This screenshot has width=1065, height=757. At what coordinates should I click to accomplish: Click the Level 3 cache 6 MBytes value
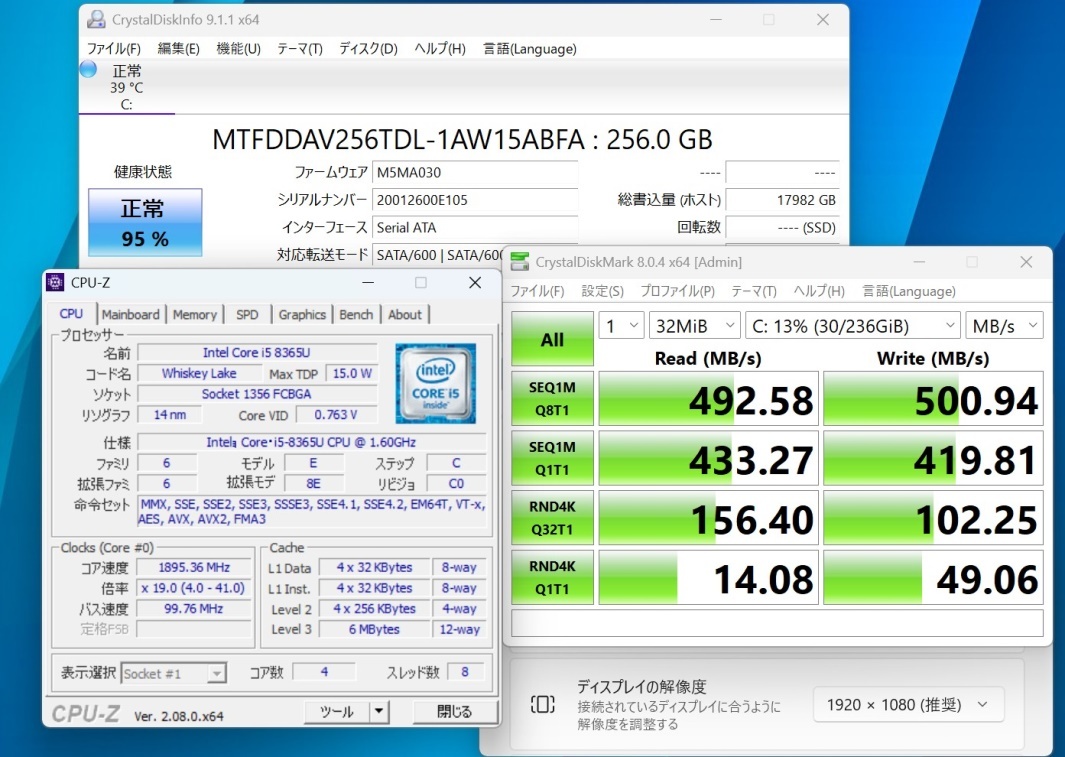tap(374, 629)
